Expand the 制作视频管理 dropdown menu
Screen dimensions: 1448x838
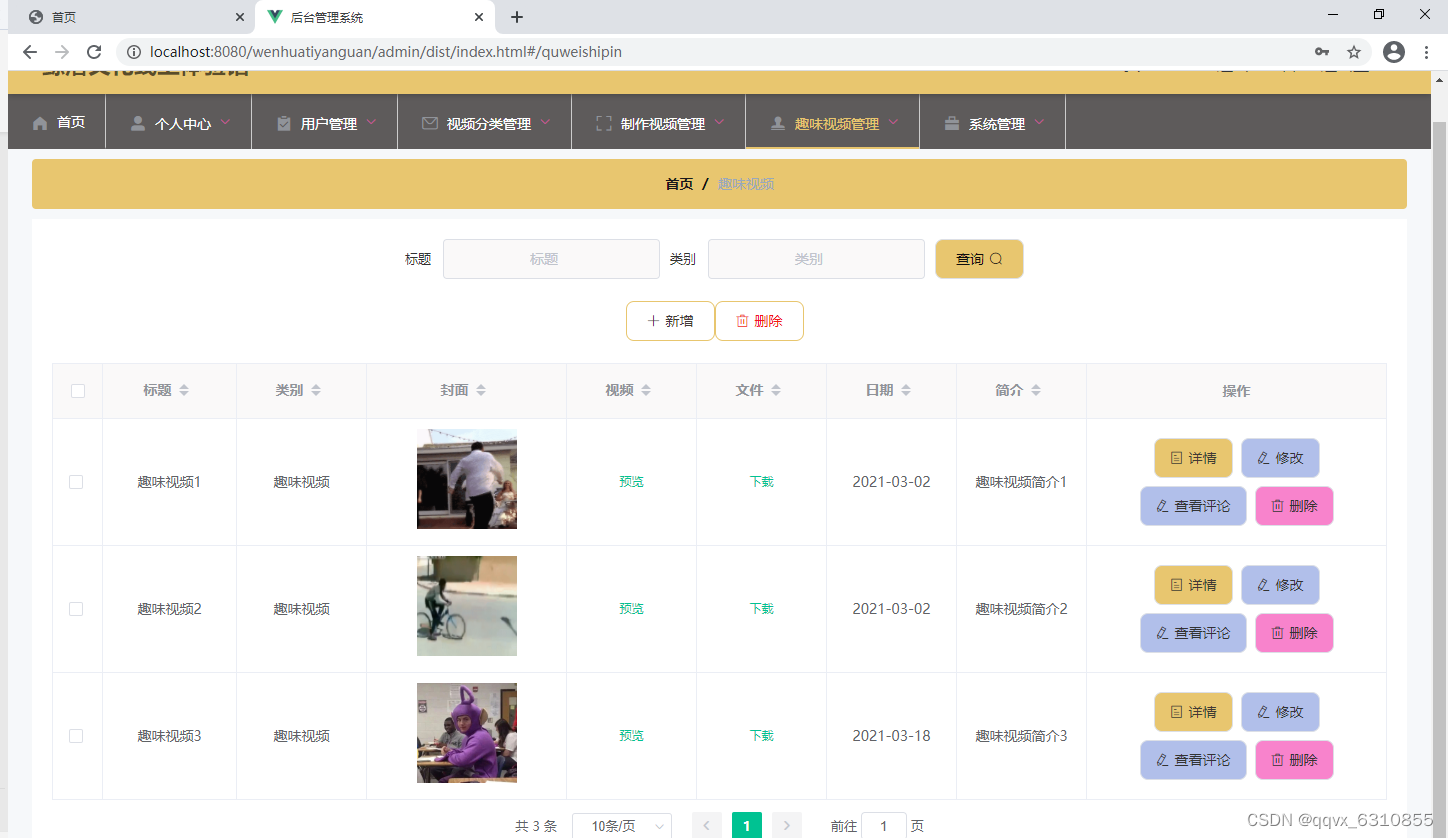tap(720, 122)
